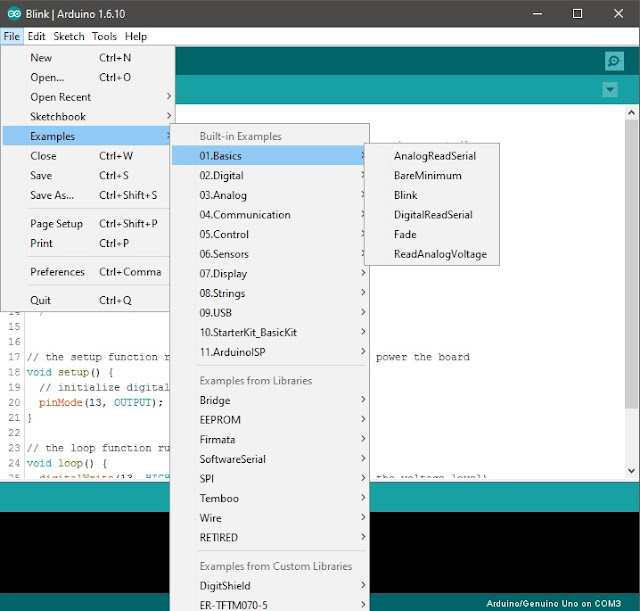
Task: Expand the 02.Digital examples submenu
Action: [x=269, y=175]
